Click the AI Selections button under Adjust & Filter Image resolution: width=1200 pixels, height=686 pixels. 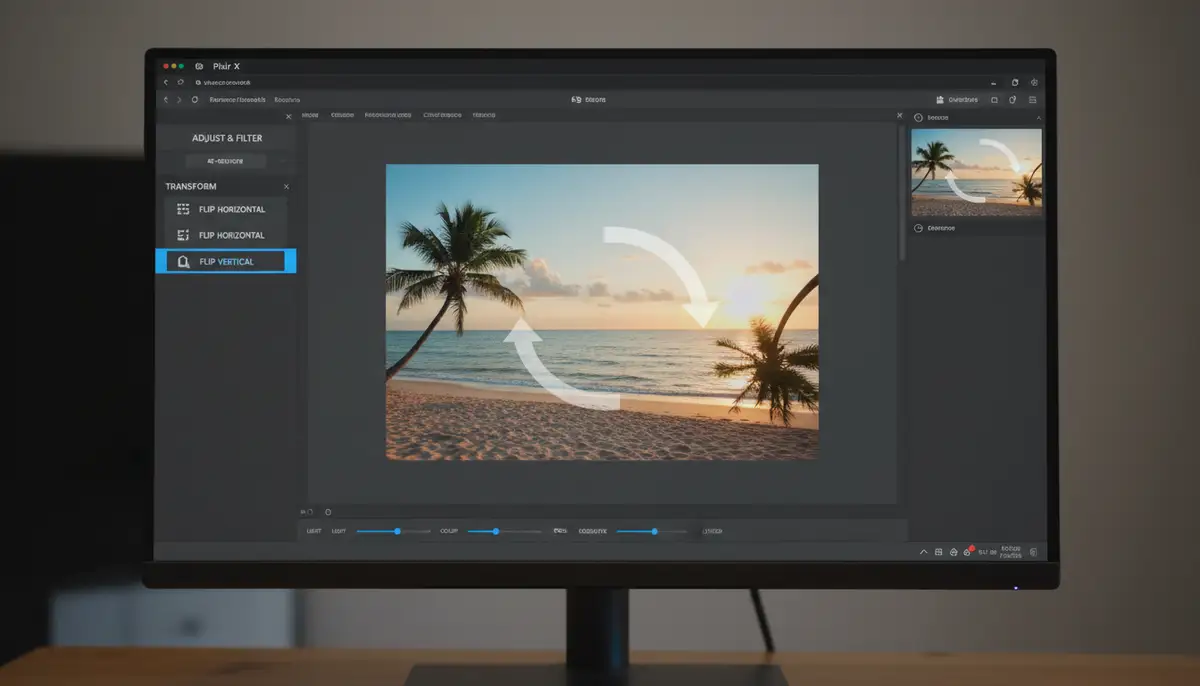tap(227, 160)
